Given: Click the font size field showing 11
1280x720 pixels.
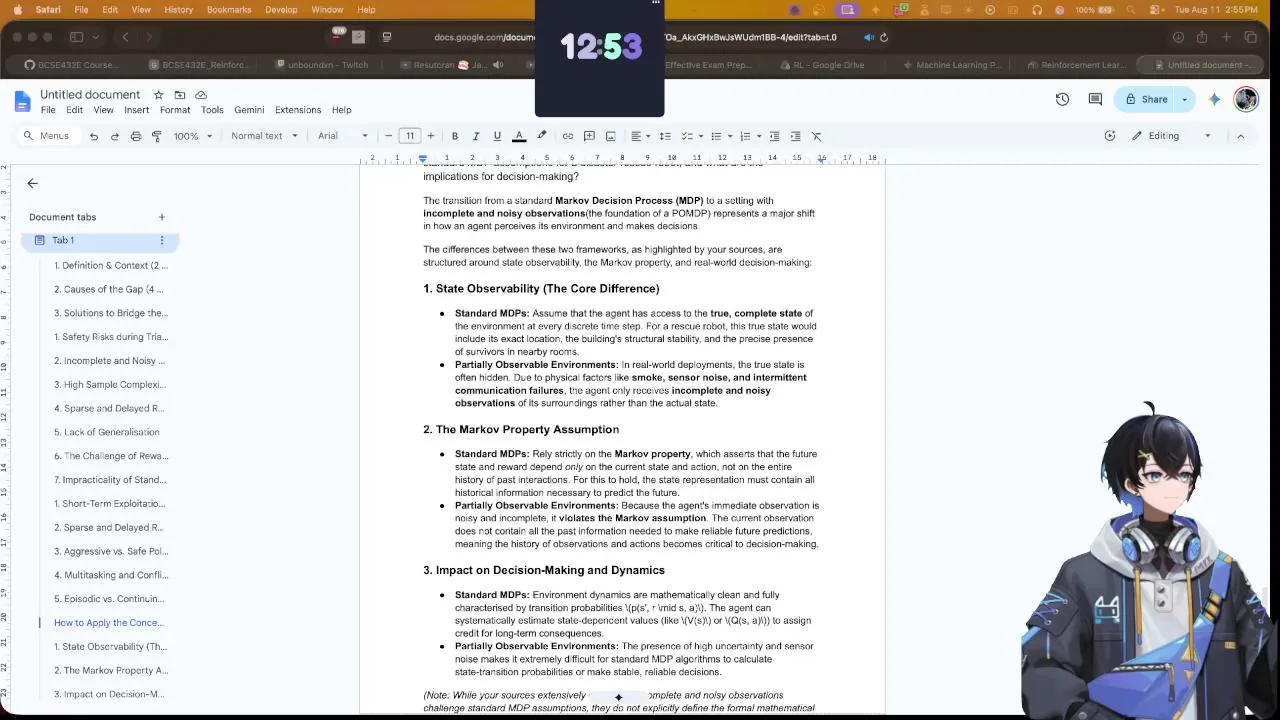Looking at the screenshot, I should pyautogui.click(x=410, y=136).
